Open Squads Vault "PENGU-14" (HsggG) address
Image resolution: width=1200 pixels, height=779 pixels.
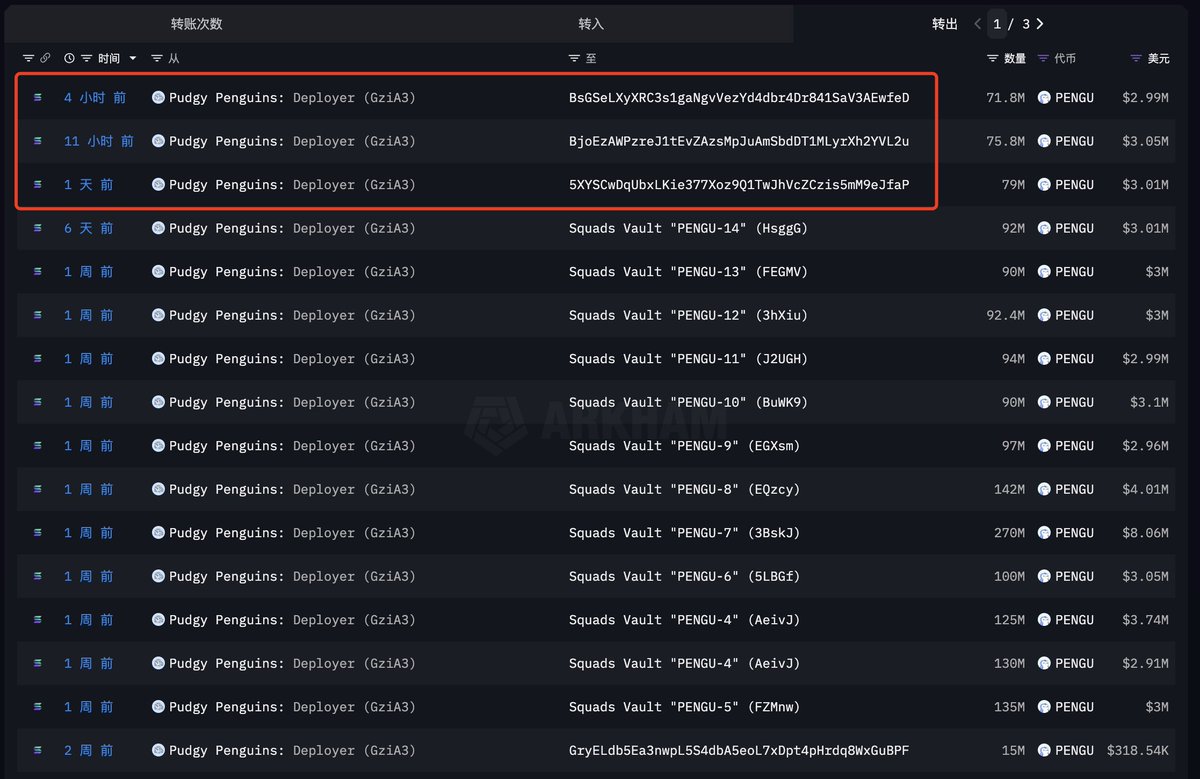click(x=688, y=228)
